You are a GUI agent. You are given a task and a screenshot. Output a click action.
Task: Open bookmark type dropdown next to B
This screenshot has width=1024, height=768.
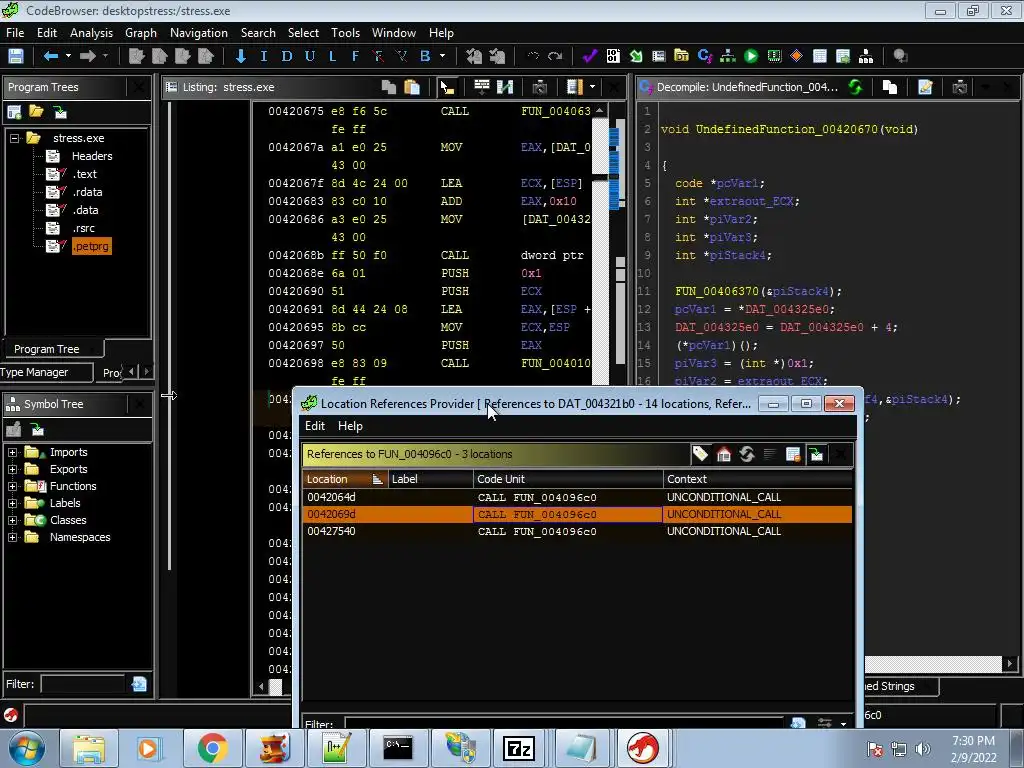(x=442, y=56)
